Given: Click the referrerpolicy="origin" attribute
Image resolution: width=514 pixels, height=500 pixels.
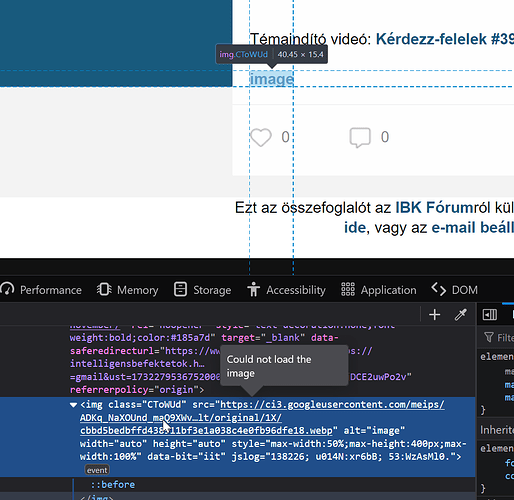Looking at the screenshot, I should tap(134, 390).
